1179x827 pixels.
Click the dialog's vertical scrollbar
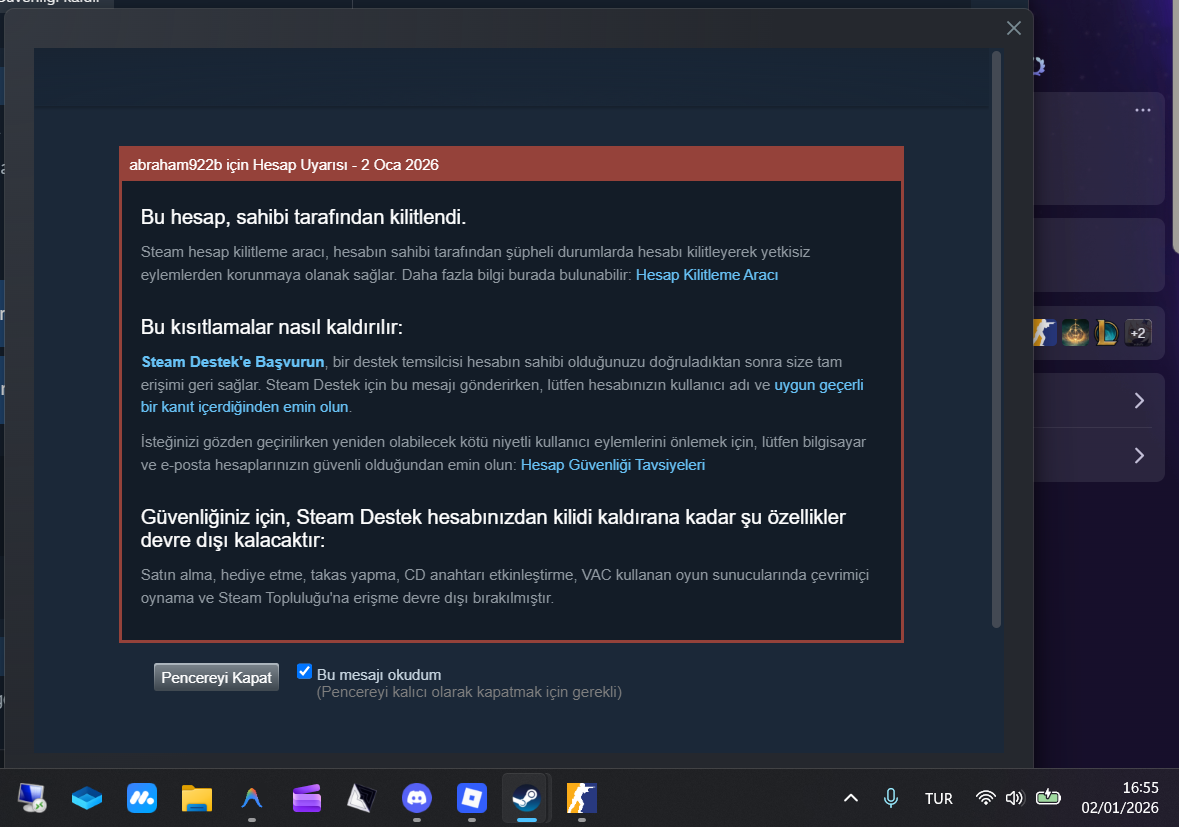point(996,339)
